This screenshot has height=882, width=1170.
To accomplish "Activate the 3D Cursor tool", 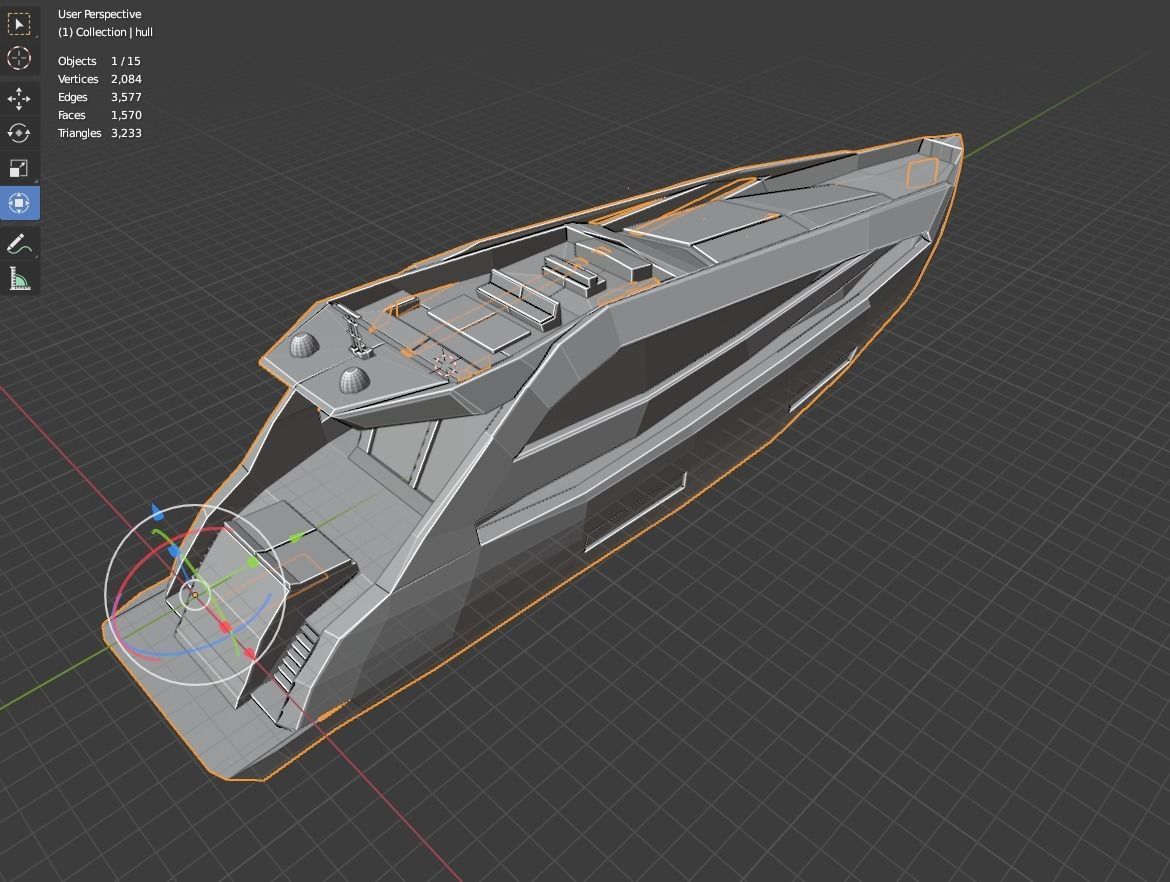I will 19,58.
